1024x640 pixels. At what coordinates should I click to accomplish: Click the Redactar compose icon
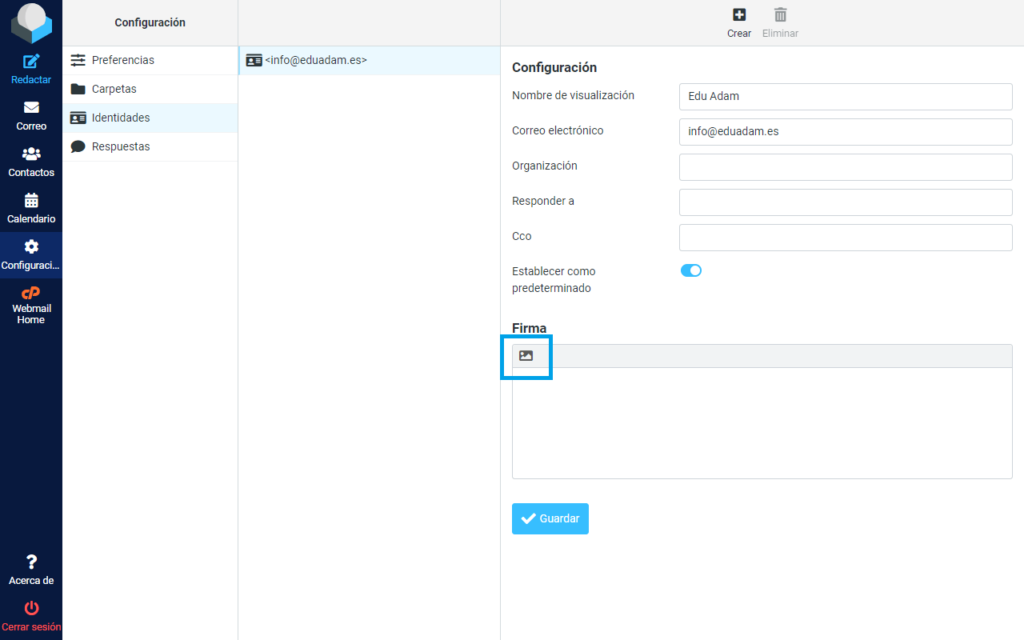[x=31, y=62]
